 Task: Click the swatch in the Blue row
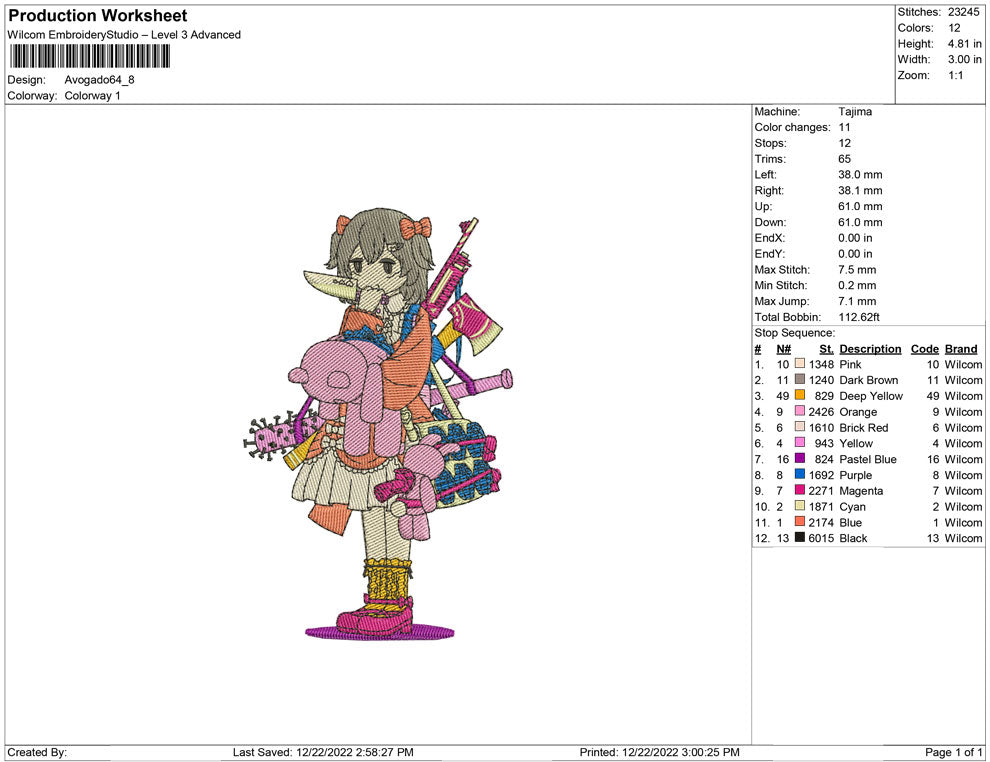click(800, 521)
